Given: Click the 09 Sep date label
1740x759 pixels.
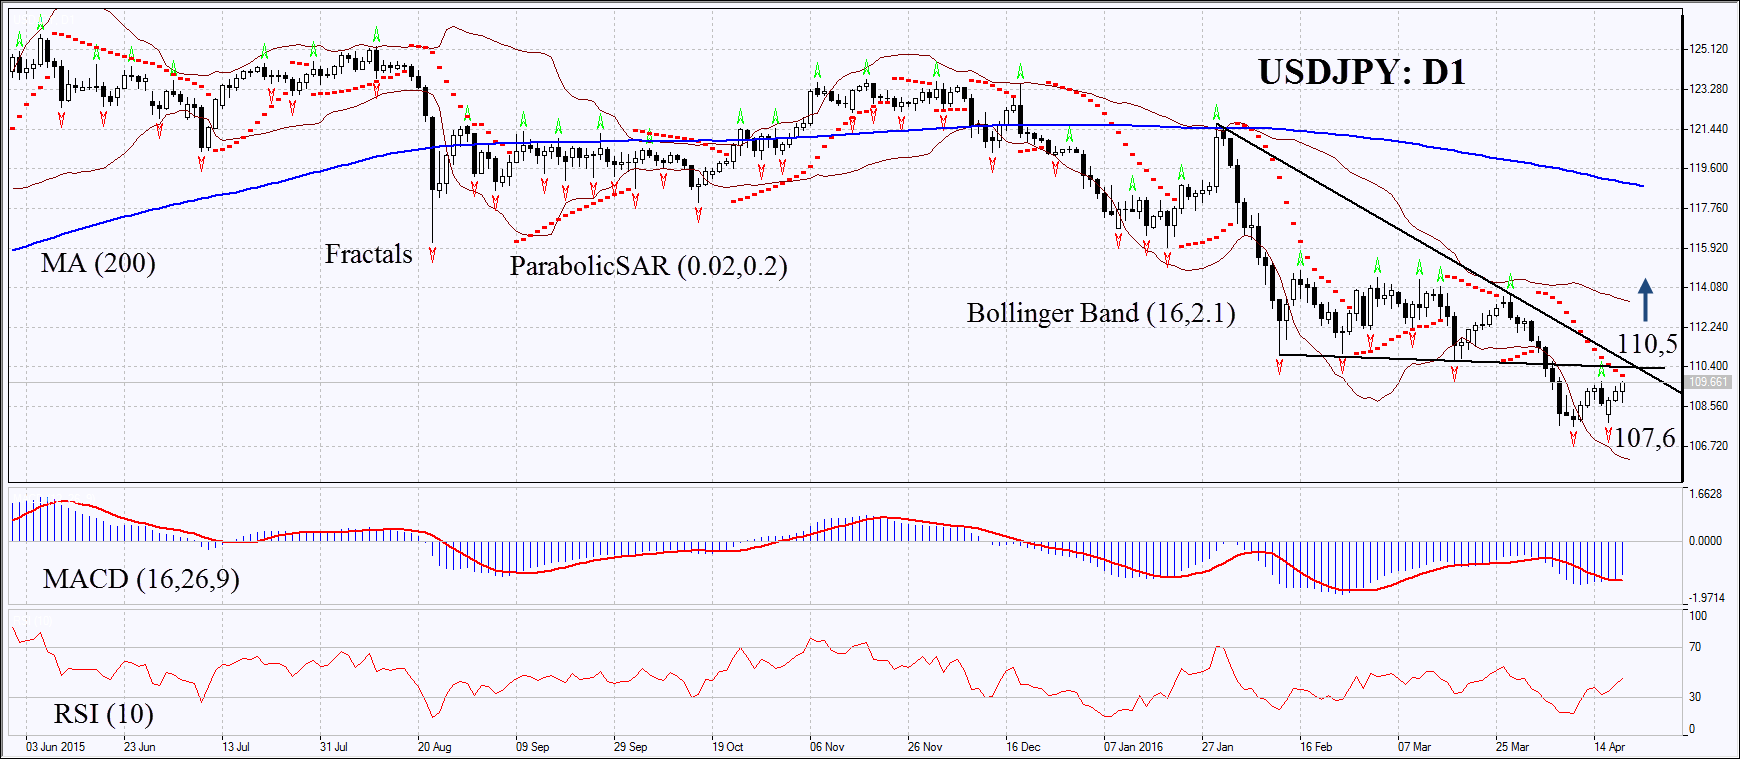Looking at the screenshot, I should 532,747.
